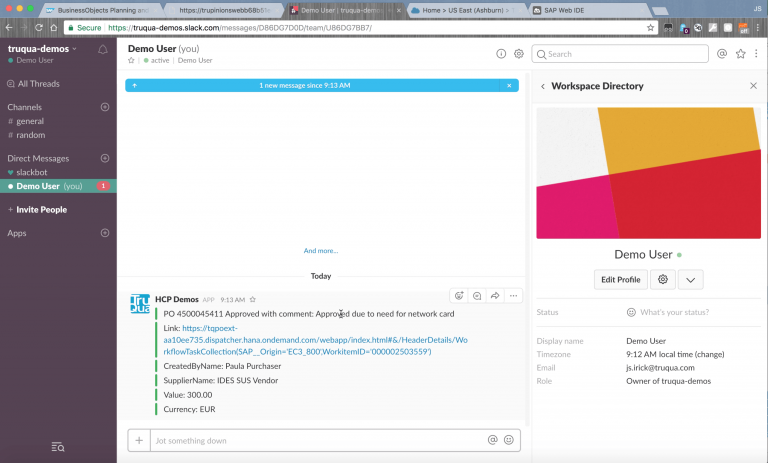Focus the Search box
The image size is (768, 463).
point(620,54)
